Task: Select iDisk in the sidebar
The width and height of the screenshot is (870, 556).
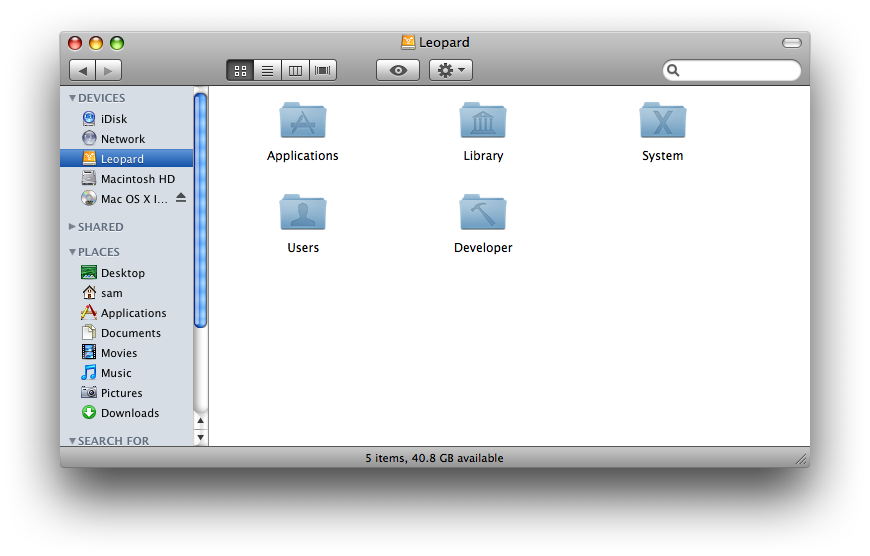Action: click(x=127, y=119)
